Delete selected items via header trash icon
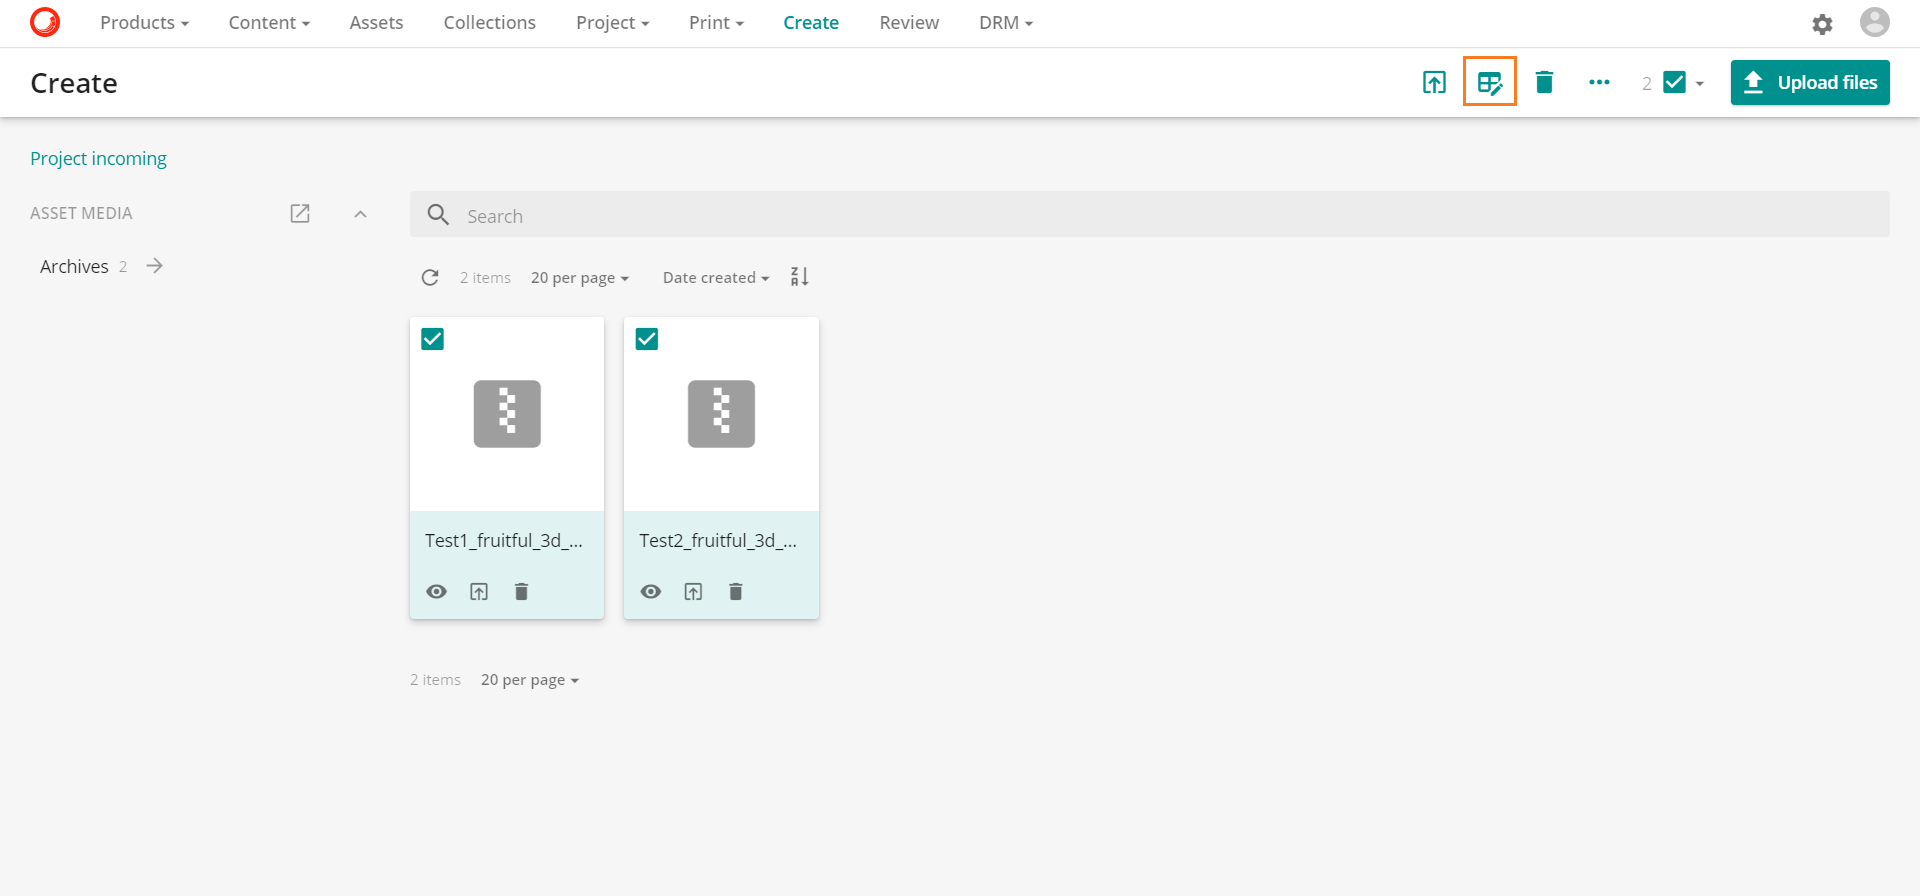 tap(1544, 82)
